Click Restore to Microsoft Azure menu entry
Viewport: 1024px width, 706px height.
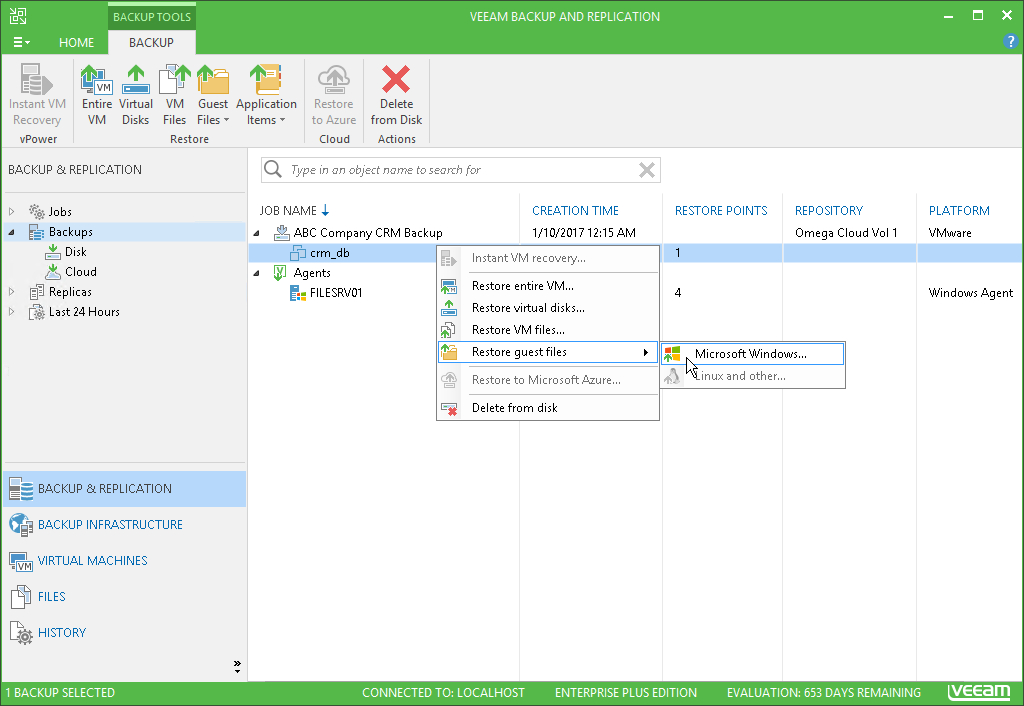pyautogui.click(x=547, y=380)
